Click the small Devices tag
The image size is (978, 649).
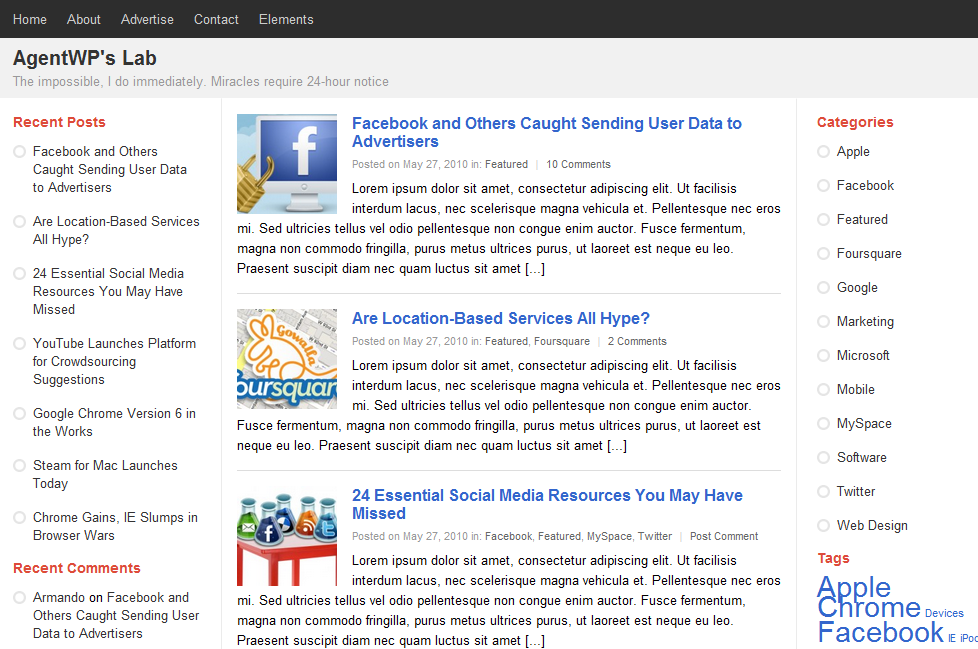[944, 614]
